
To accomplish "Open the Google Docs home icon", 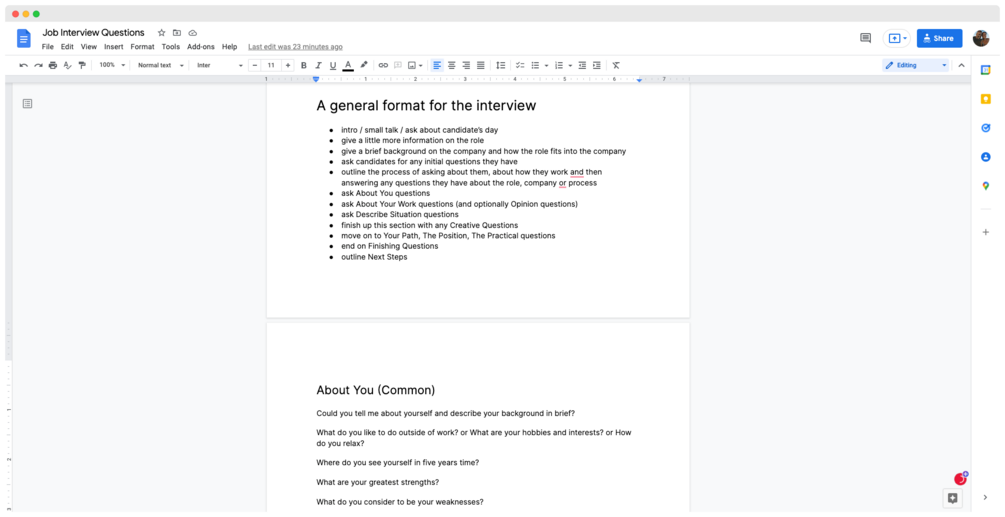I will pyautogui.click(x=24, y=38).
